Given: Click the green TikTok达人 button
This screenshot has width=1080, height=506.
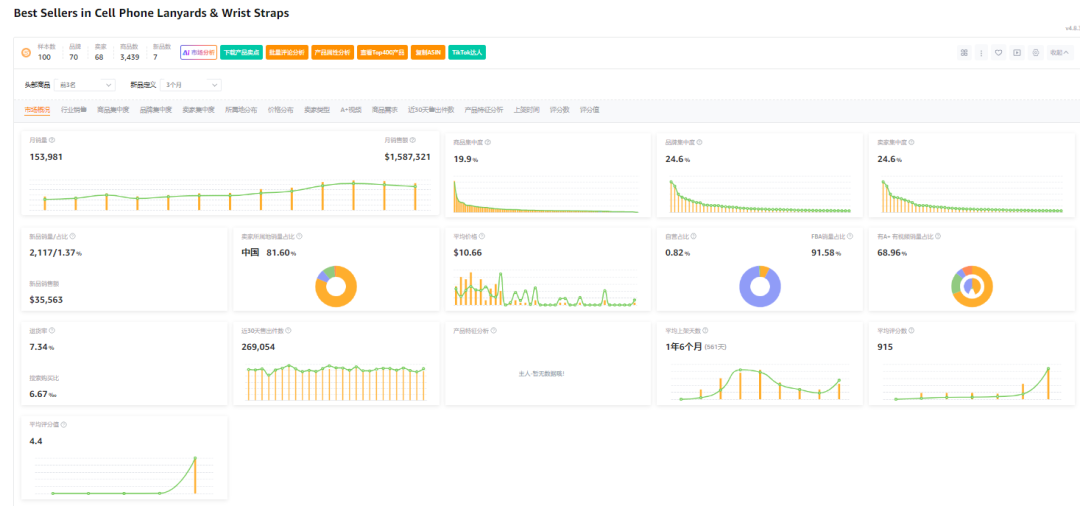Looking at the screenshot, I should tap(467, 52).
